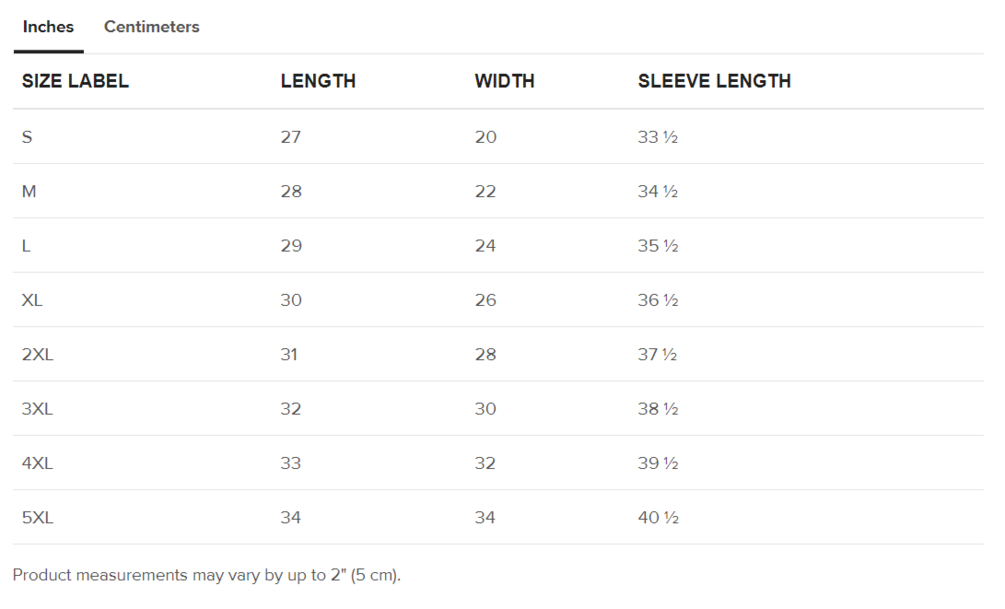Viewport: 1005px width, 609px height.
Task: Select the 4XL size row label
Action: [x=37, y=463]
